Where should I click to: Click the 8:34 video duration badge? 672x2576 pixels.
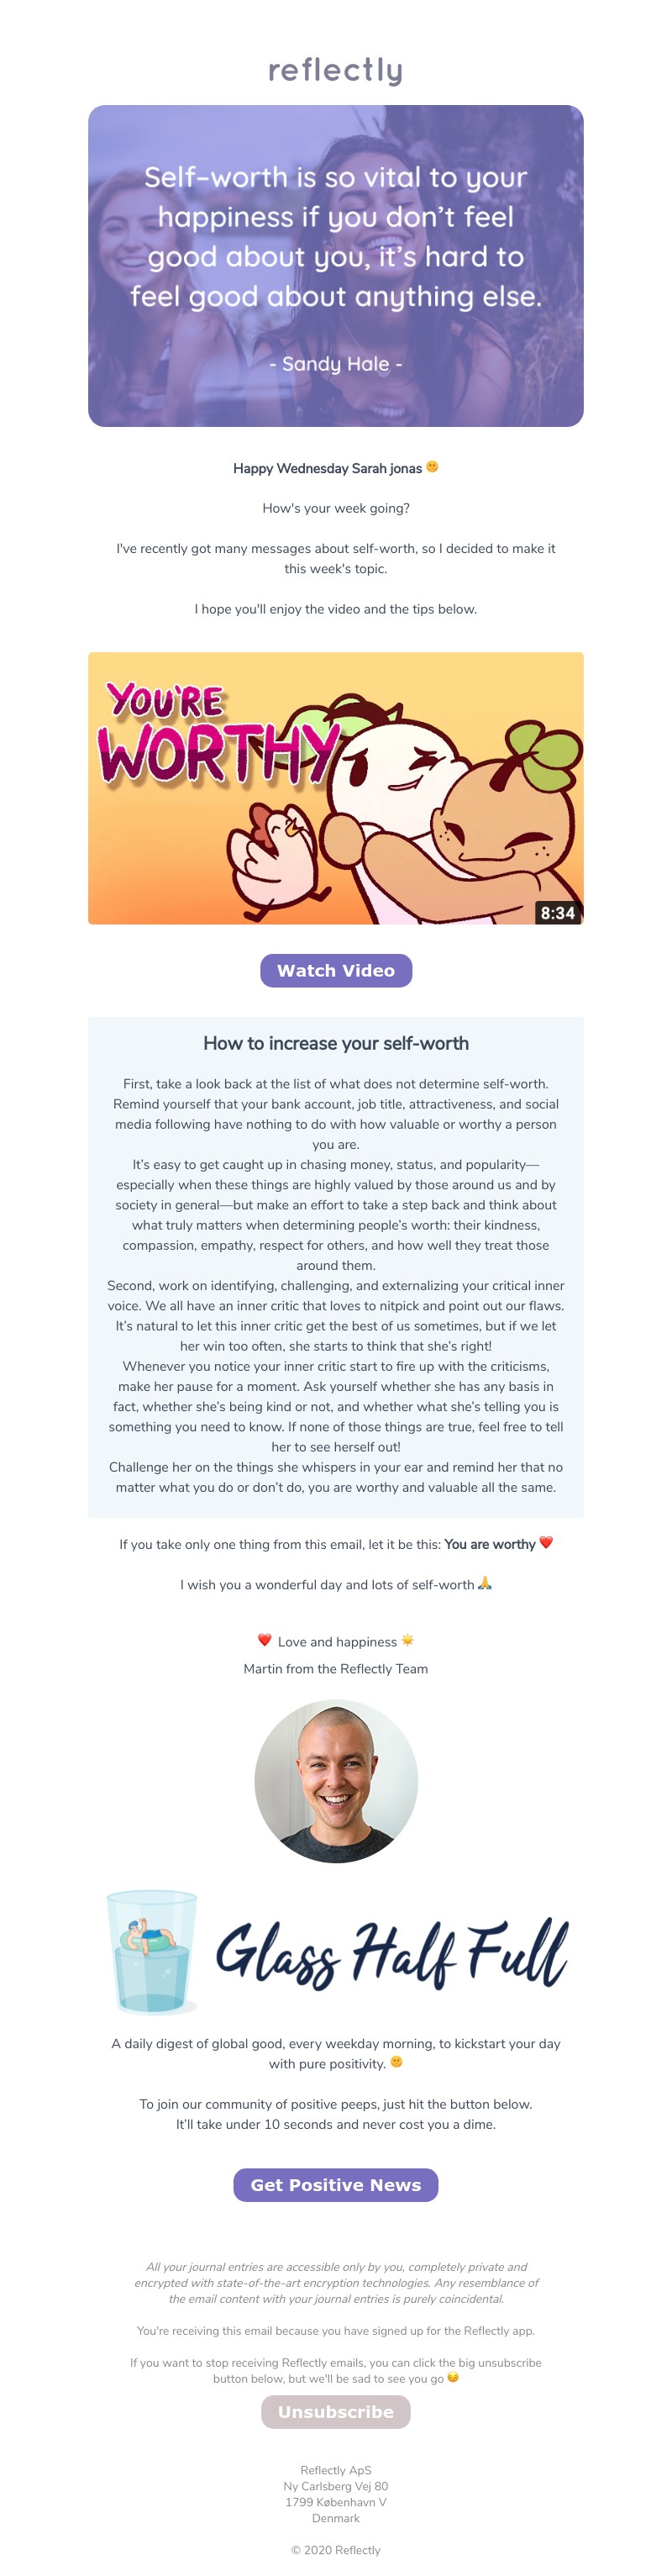[x=557, y=912]
